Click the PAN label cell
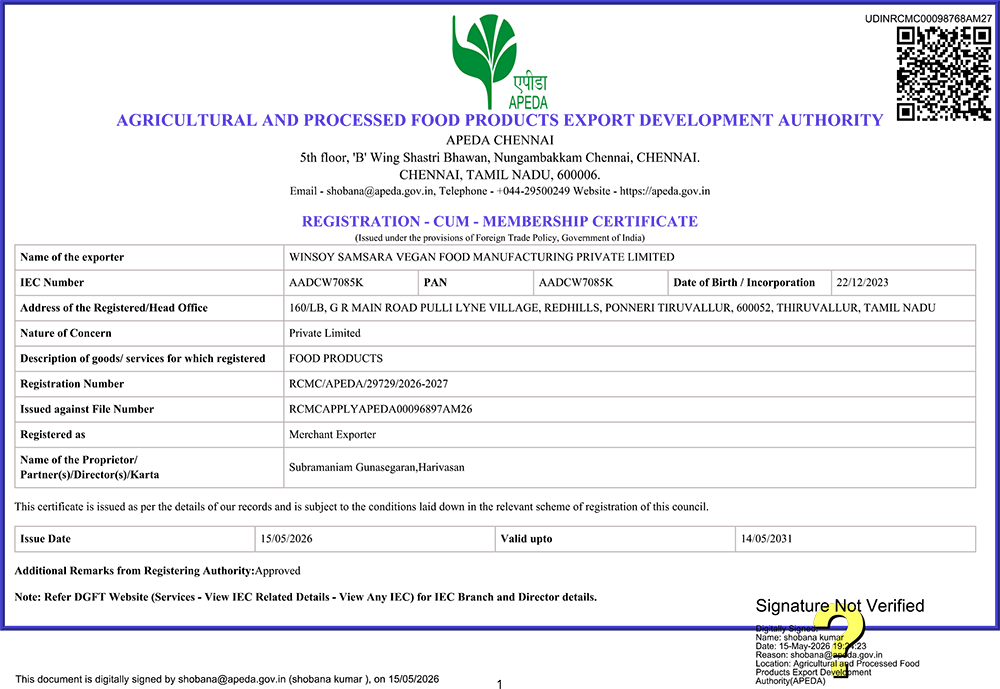This screenshot has width=1000, height=689. pyautogui.click(x=475, y=283)
